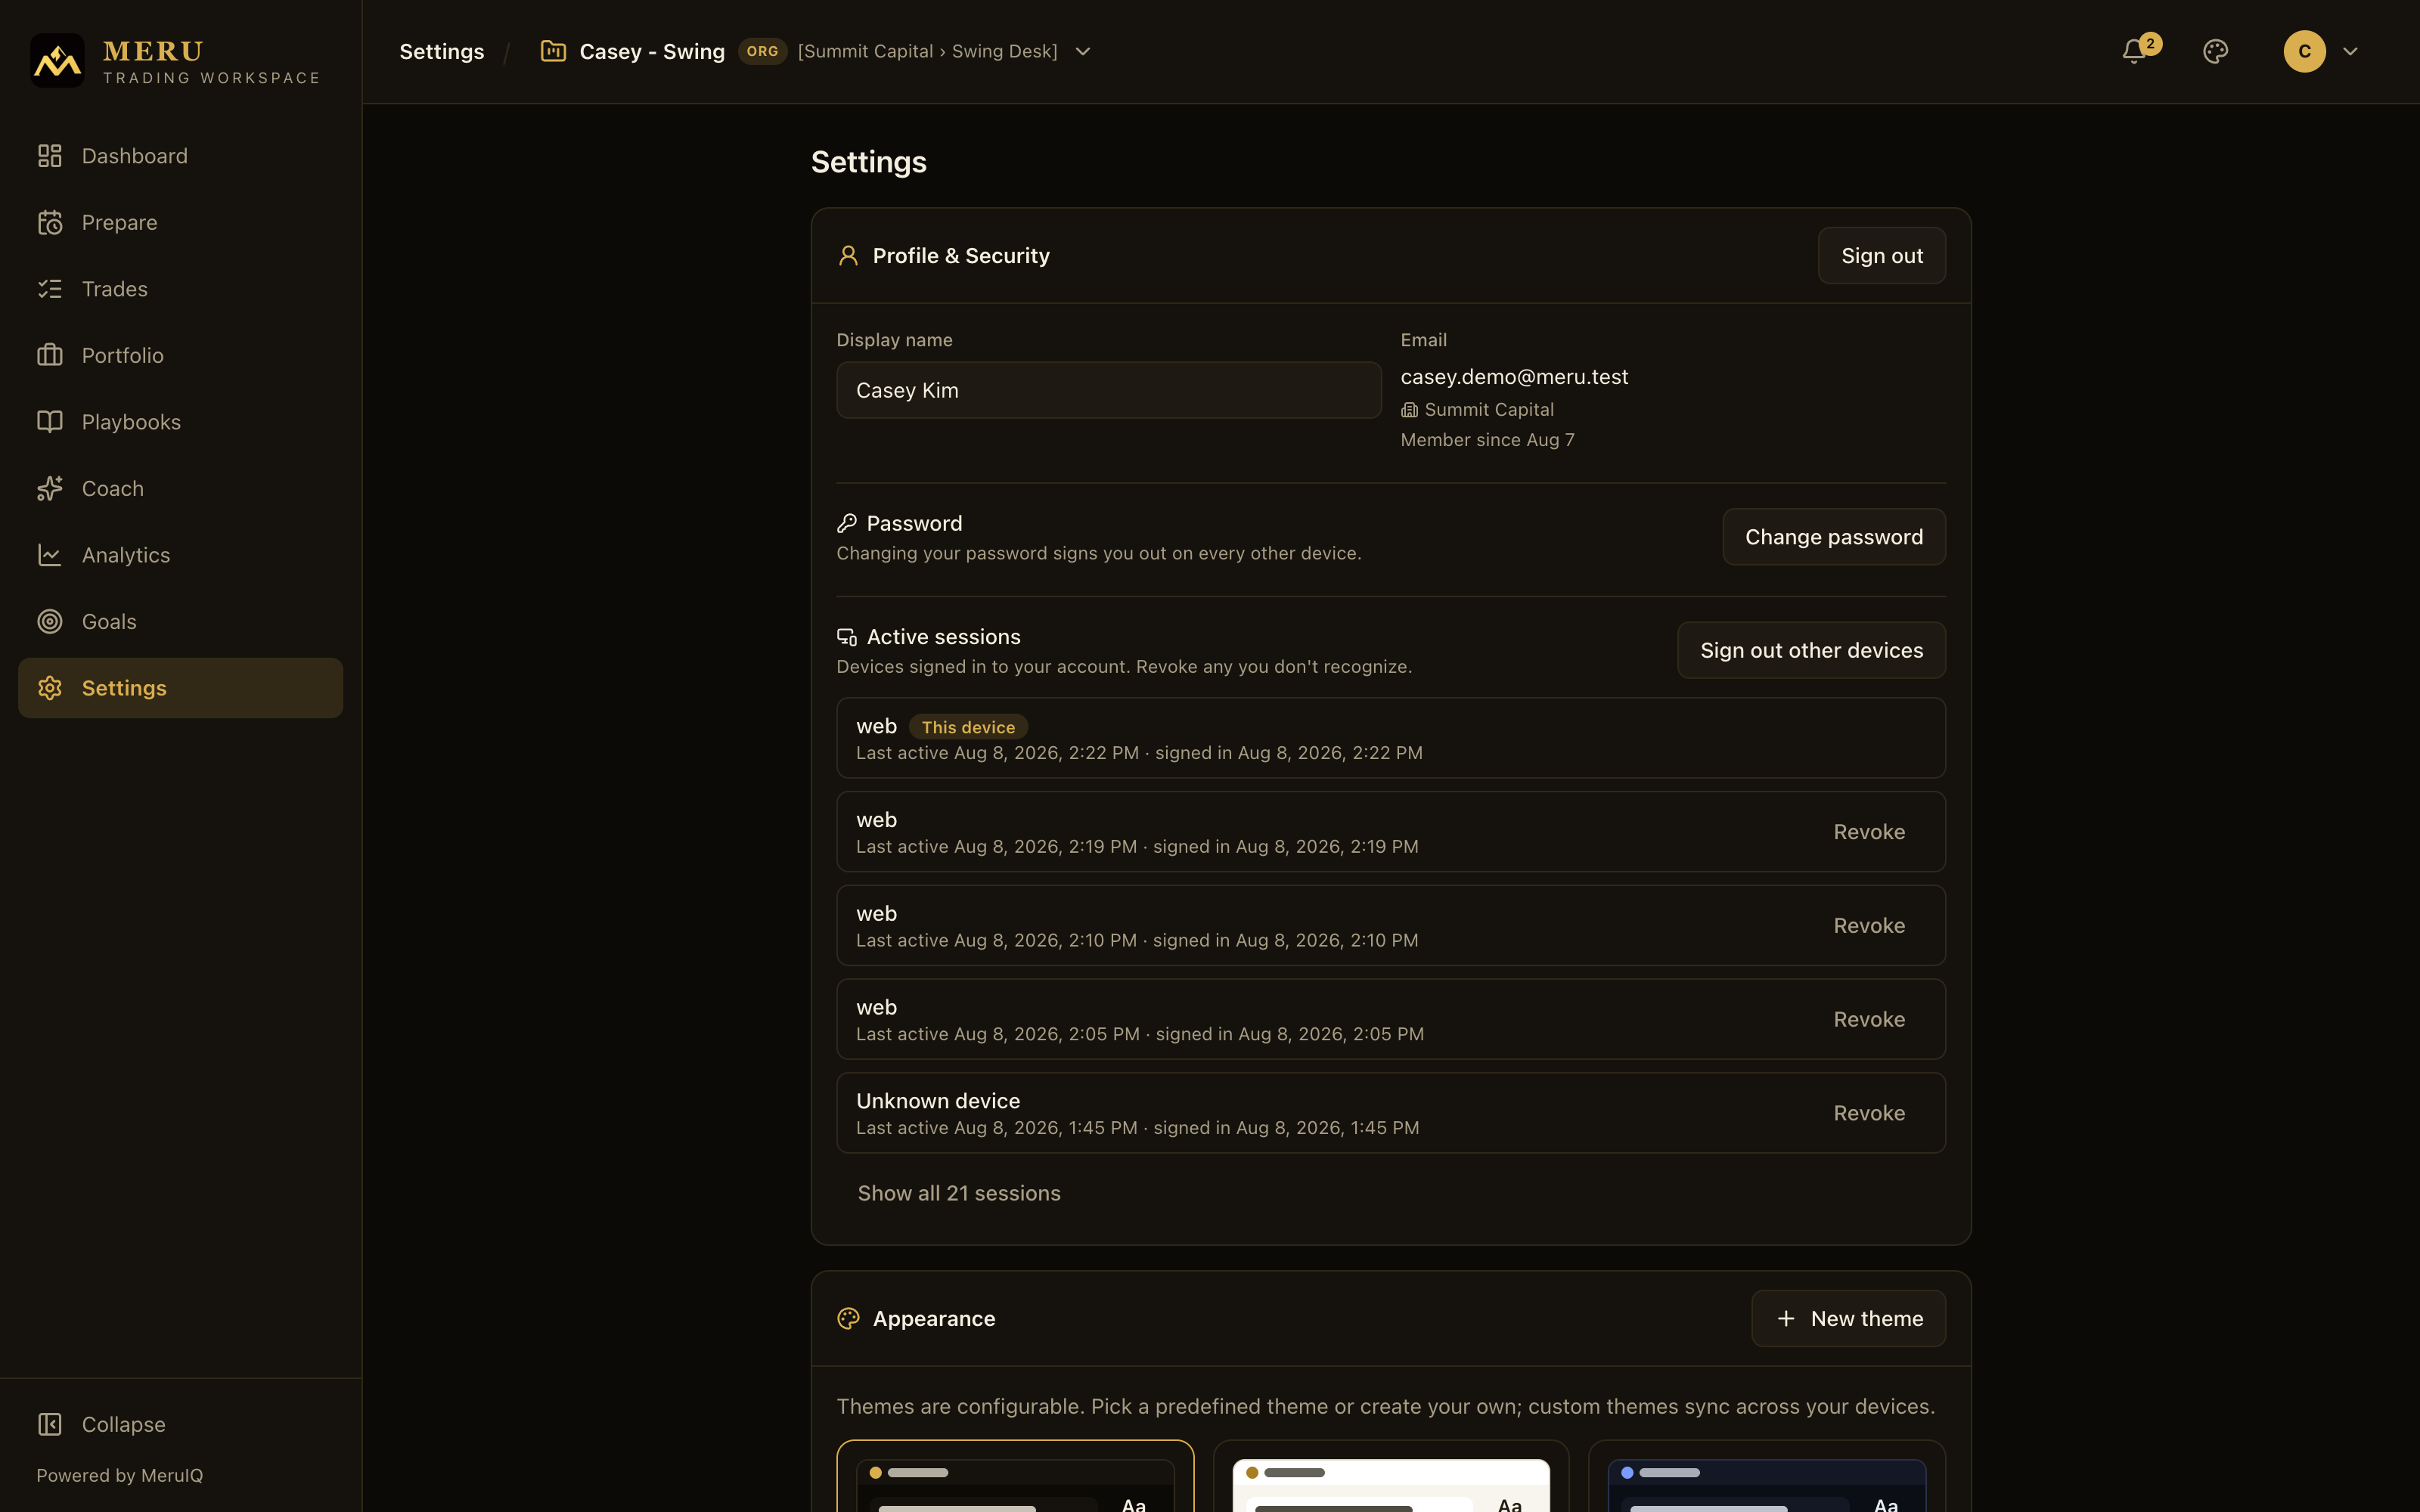Open Goals in the sidebar

[x=181, y=621]
